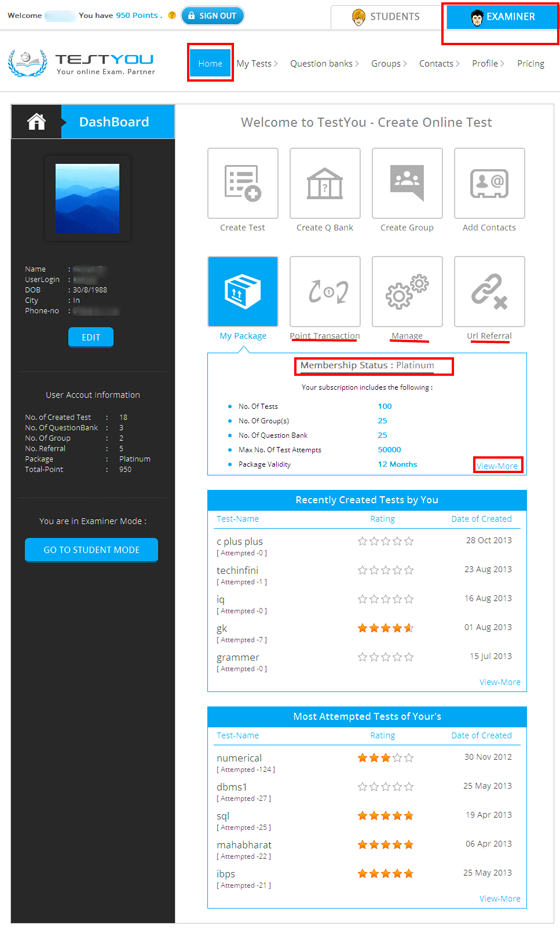Open the ibps test

coord(226,874)
